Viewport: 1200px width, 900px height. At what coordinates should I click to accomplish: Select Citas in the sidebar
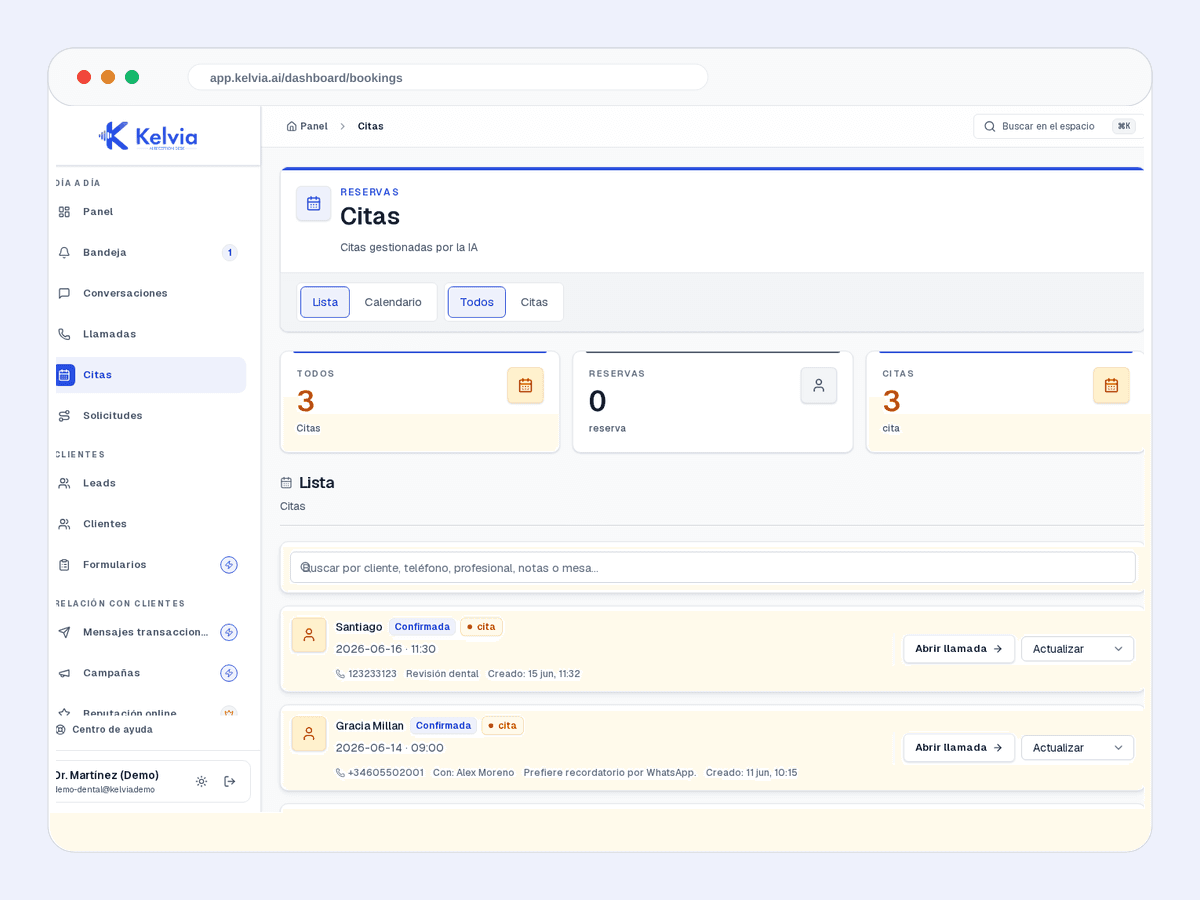150,375
